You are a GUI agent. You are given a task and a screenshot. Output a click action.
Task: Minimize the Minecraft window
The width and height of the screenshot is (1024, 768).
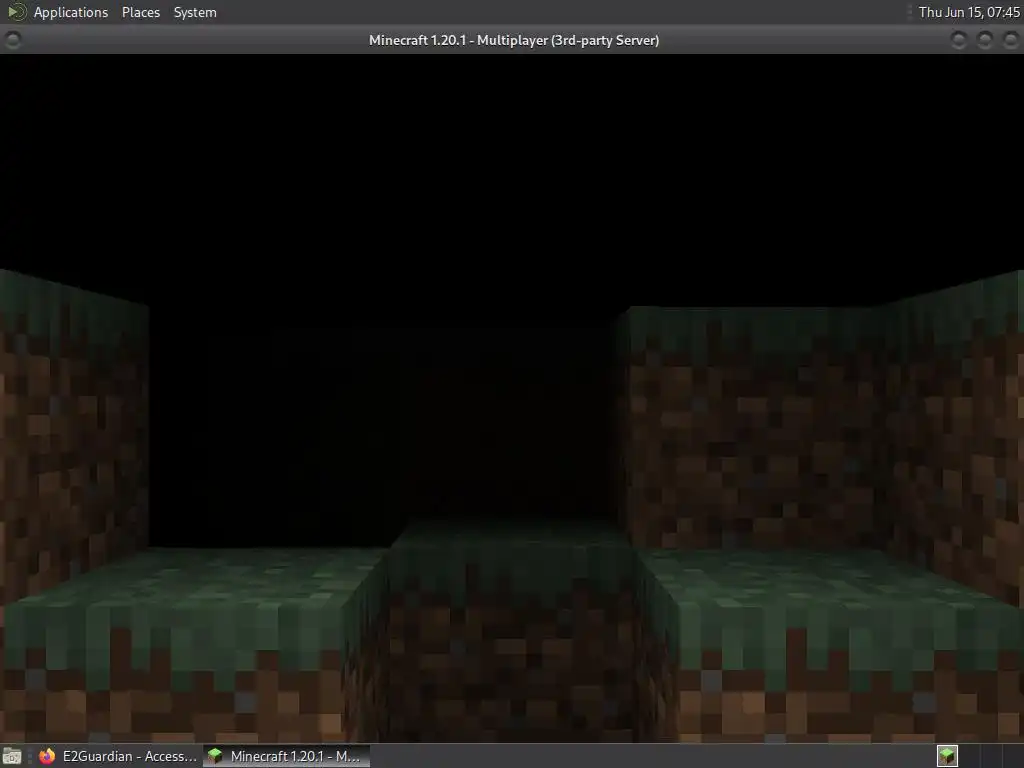[x=959, y=40]
